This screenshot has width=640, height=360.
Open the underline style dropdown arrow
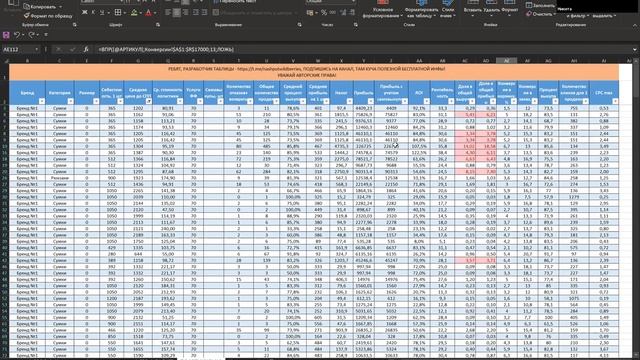coord(109,13)
